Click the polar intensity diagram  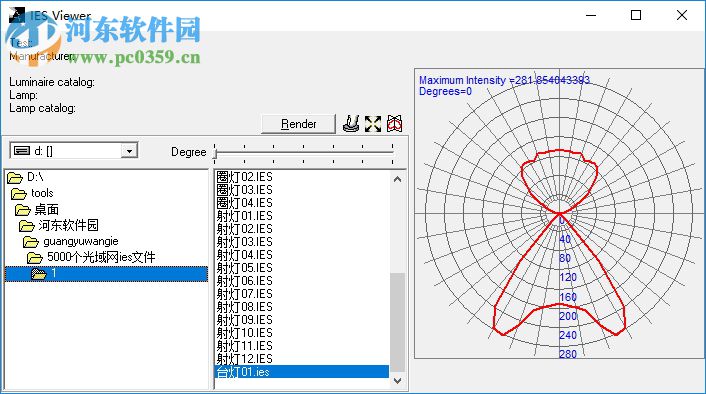559,213
